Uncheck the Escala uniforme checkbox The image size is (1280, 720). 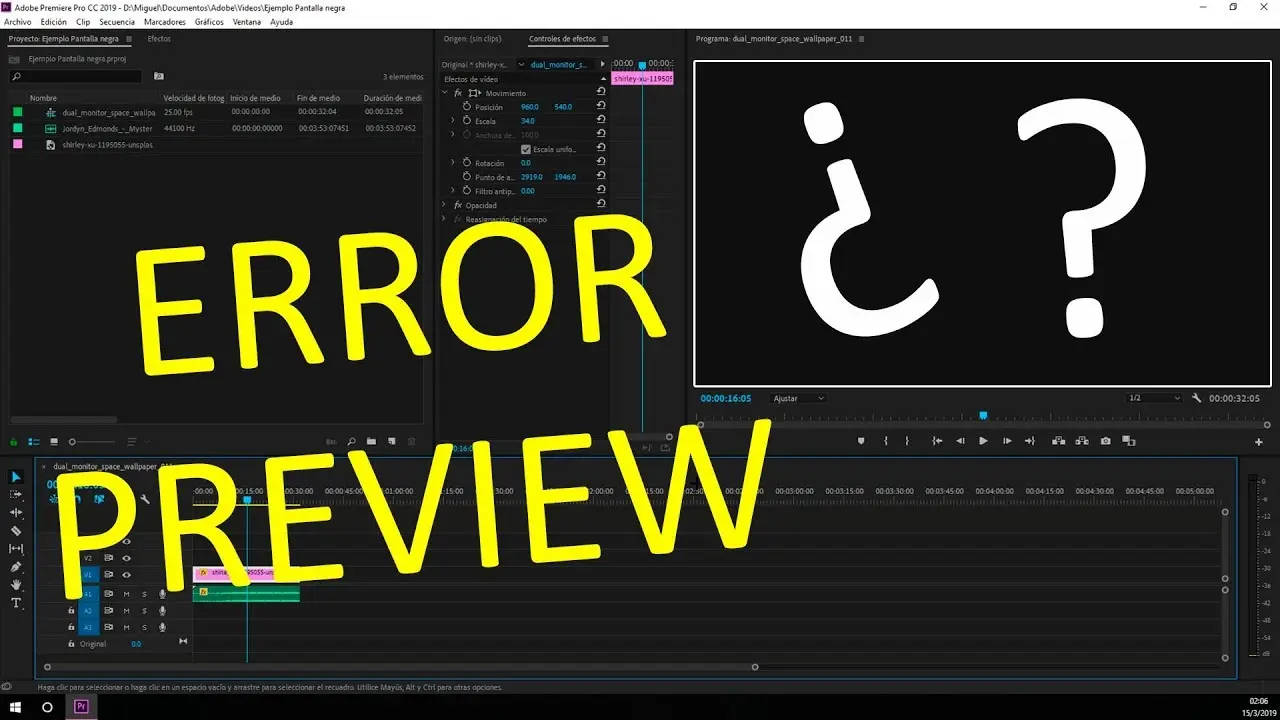click(x=526, y=149)
